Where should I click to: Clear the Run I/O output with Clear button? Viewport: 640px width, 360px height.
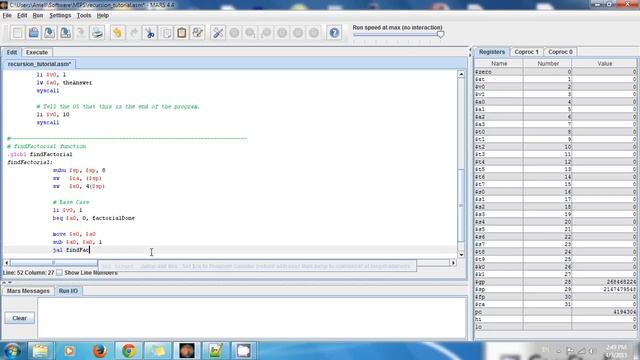coord(19,318)
